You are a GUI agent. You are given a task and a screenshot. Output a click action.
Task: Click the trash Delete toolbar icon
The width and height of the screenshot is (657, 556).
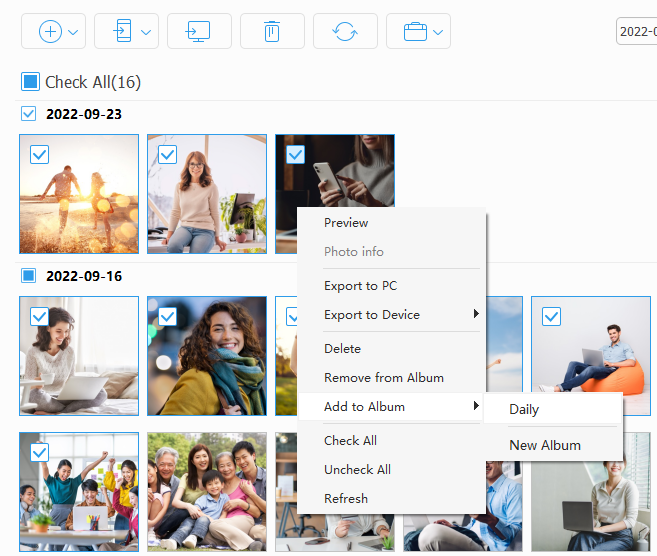pyautogui.click(x=271, y=32)
